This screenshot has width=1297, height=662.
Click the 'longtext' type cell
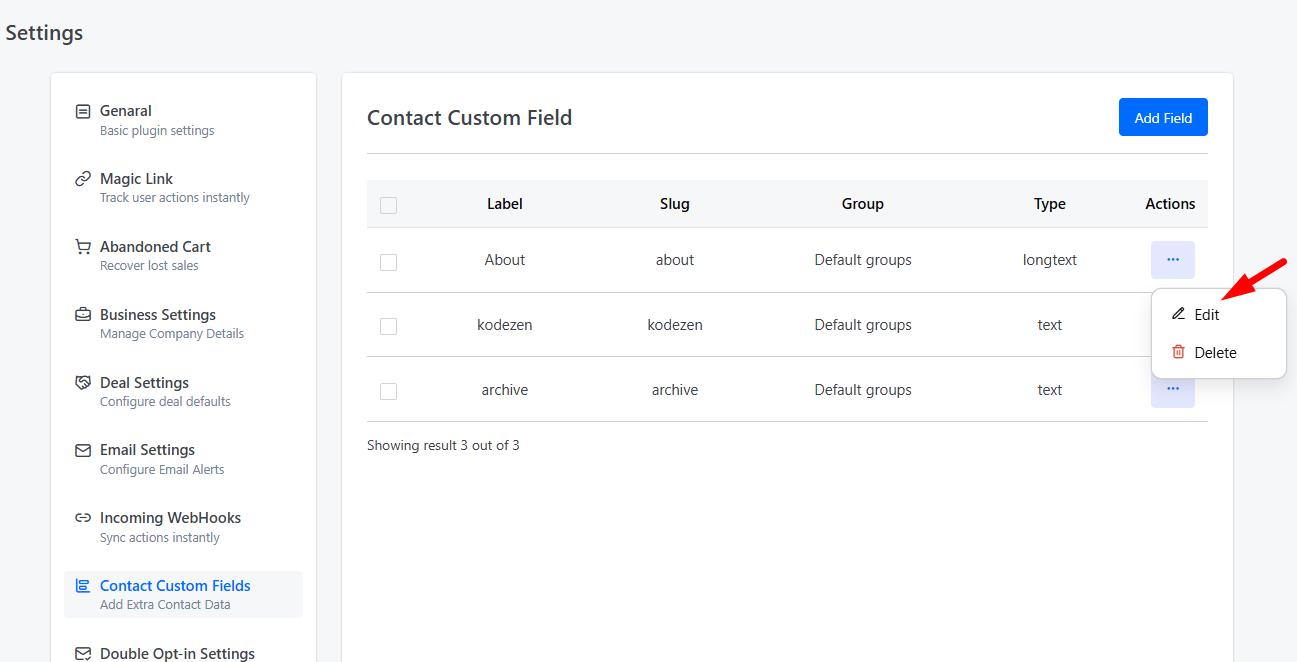point(1050,260)
